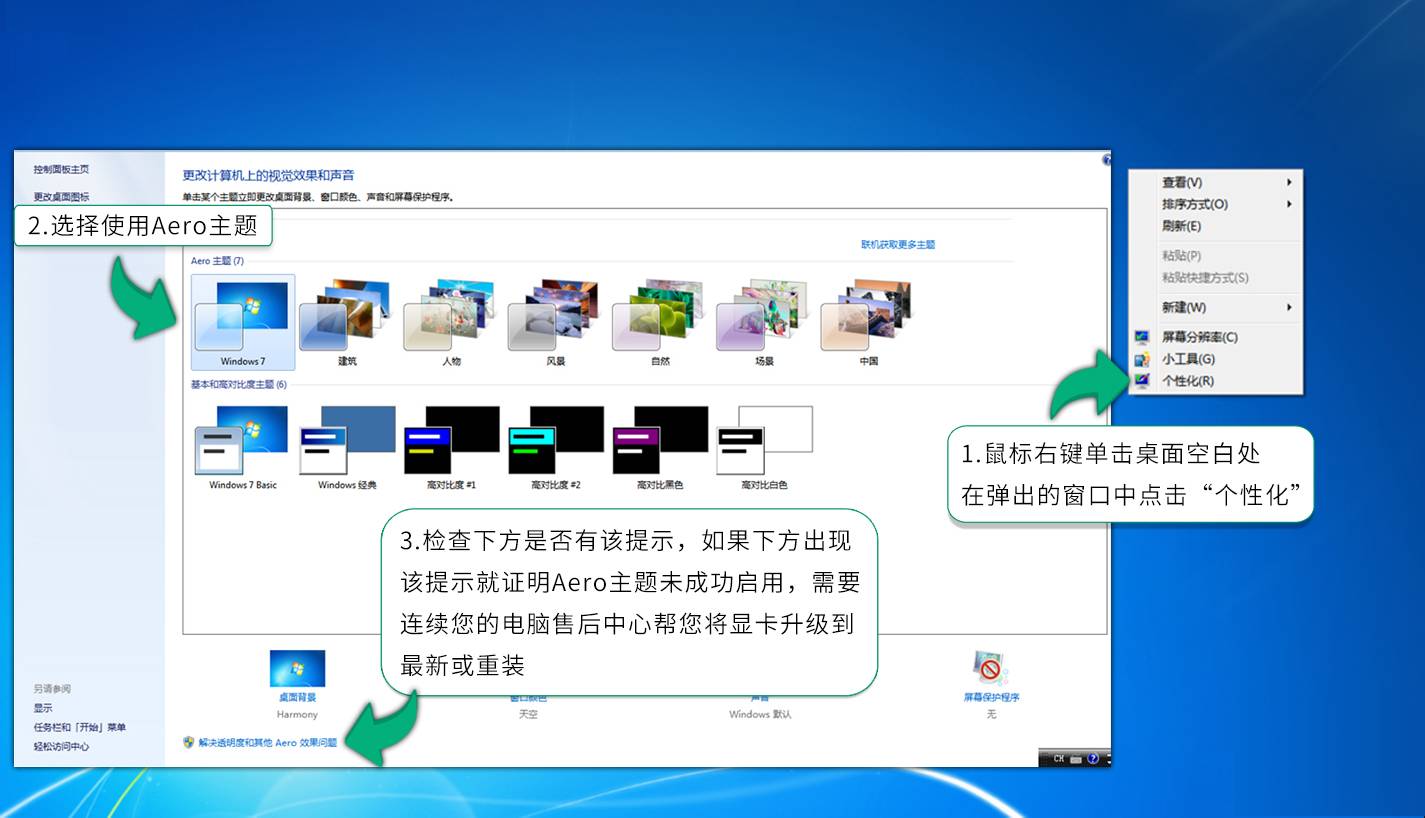Go to 控制面板主页

pos(61,169)
